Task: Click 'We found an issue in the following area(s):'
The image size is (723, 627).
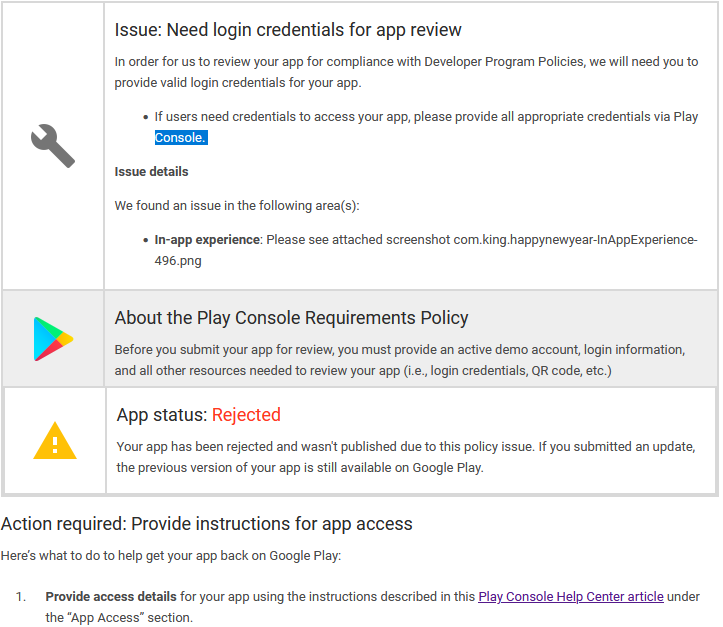Action: point(237,206)
